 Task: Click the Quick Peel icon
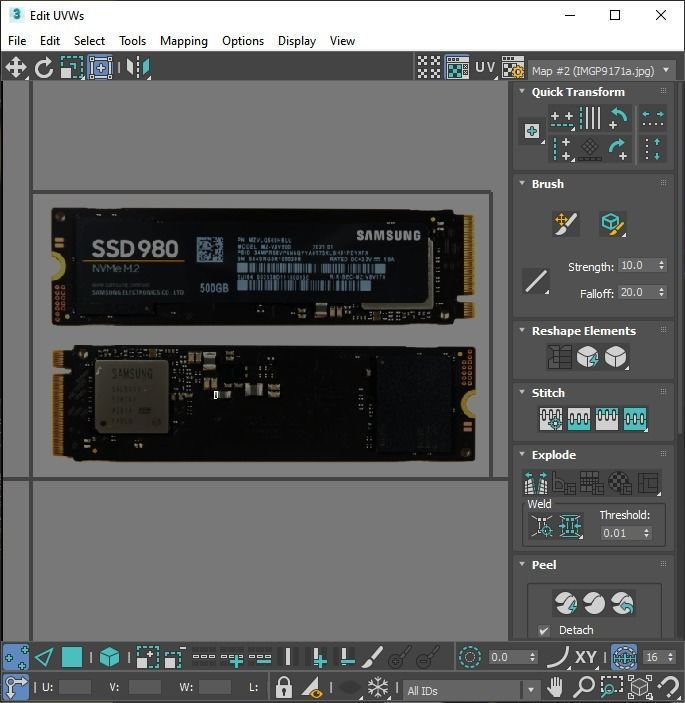click(565, 603)
